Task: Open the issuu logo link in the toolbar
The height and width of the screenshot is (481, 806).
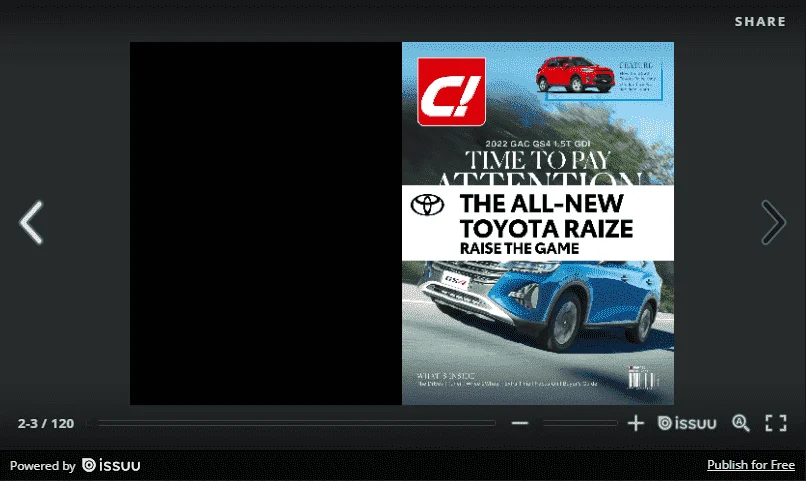Action: [x=687, y=423]
